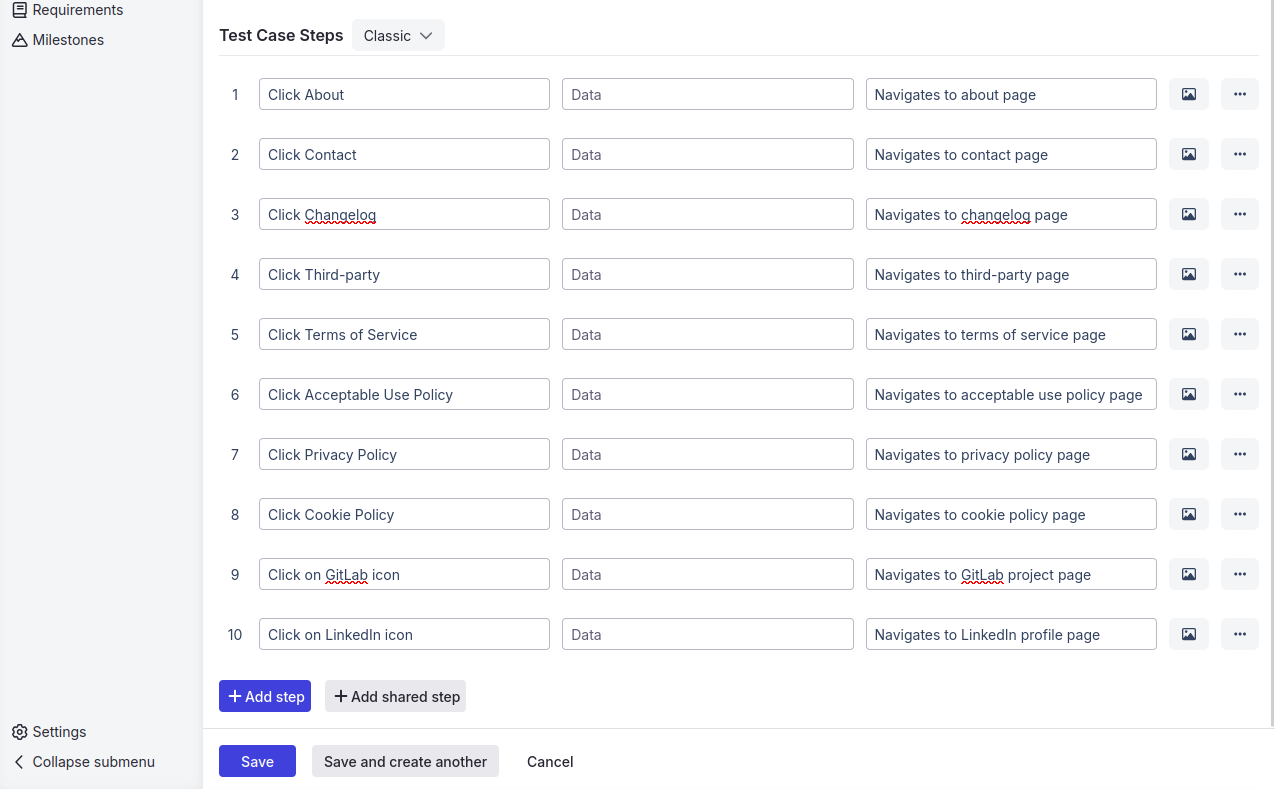Open more options for step 10 LinkedIn icon
The image size is (1275, 789).
[1240, 634]
